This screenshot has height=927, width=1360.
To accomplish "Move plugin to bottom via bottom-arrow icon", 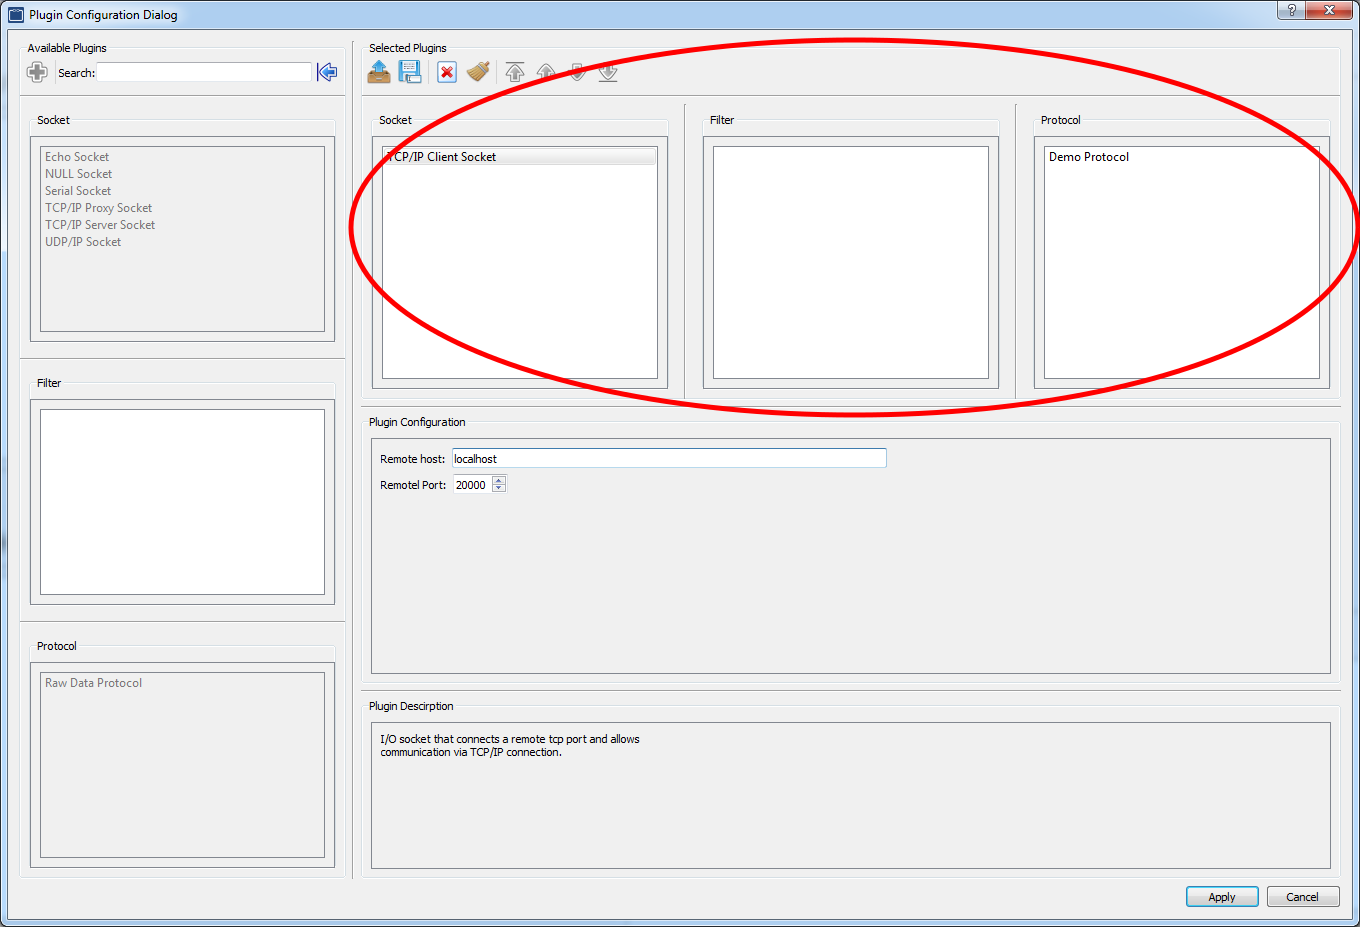I will [x=608, y=71].
